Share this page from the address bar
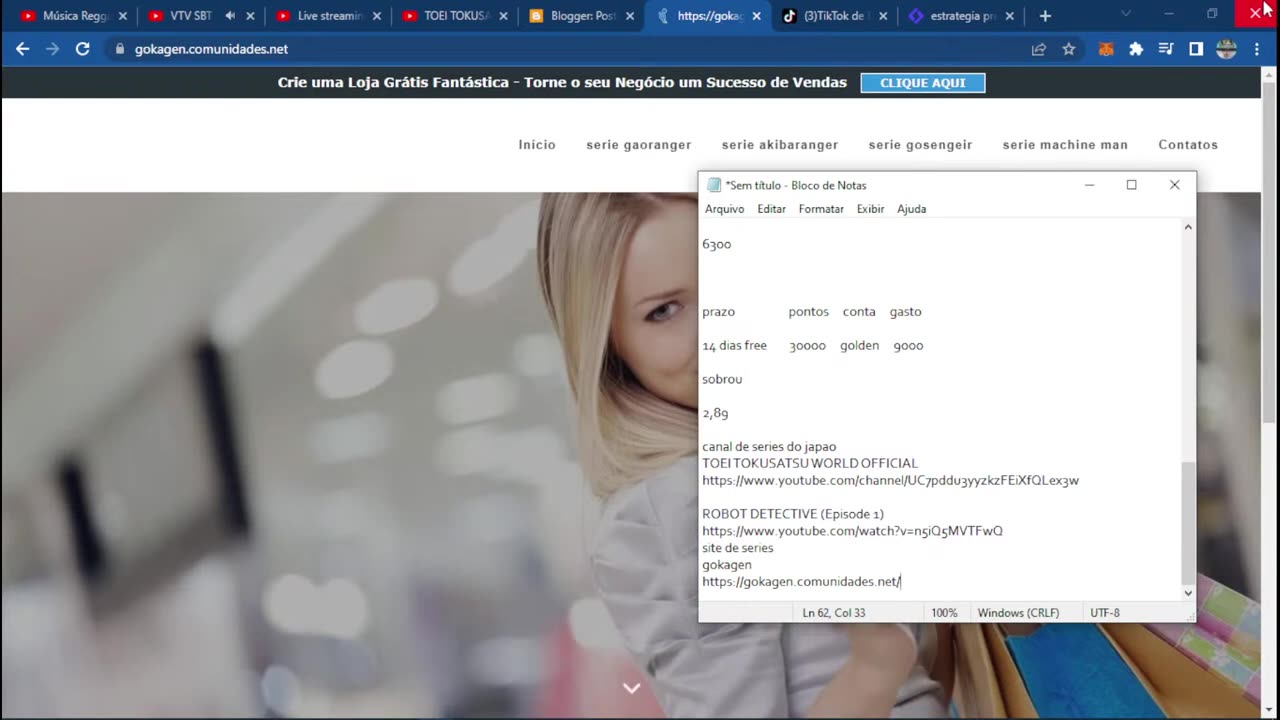This screenshot has width=1280, height=720. [1039, 49]
